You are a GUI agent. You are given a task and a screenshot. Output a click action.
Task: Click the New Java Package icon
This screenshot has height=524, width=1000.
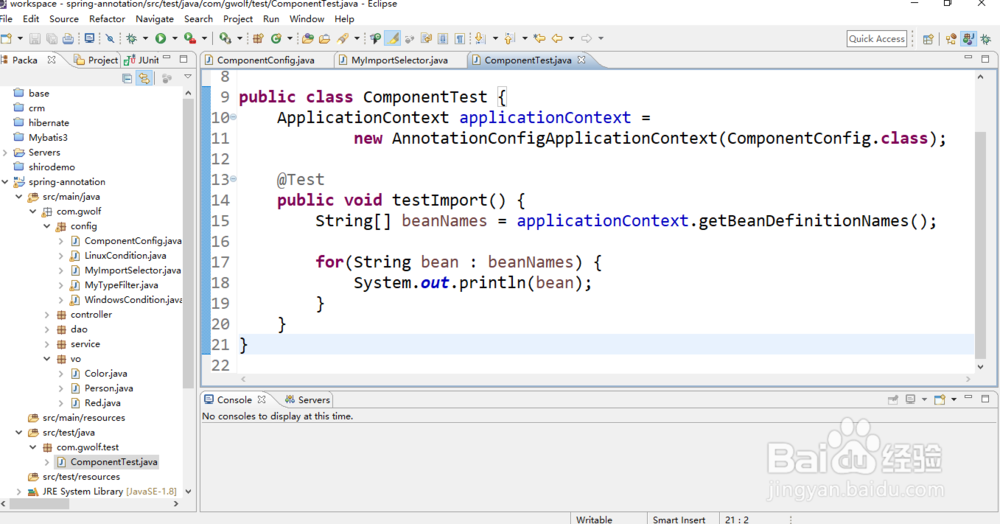(x=258, y=39)
